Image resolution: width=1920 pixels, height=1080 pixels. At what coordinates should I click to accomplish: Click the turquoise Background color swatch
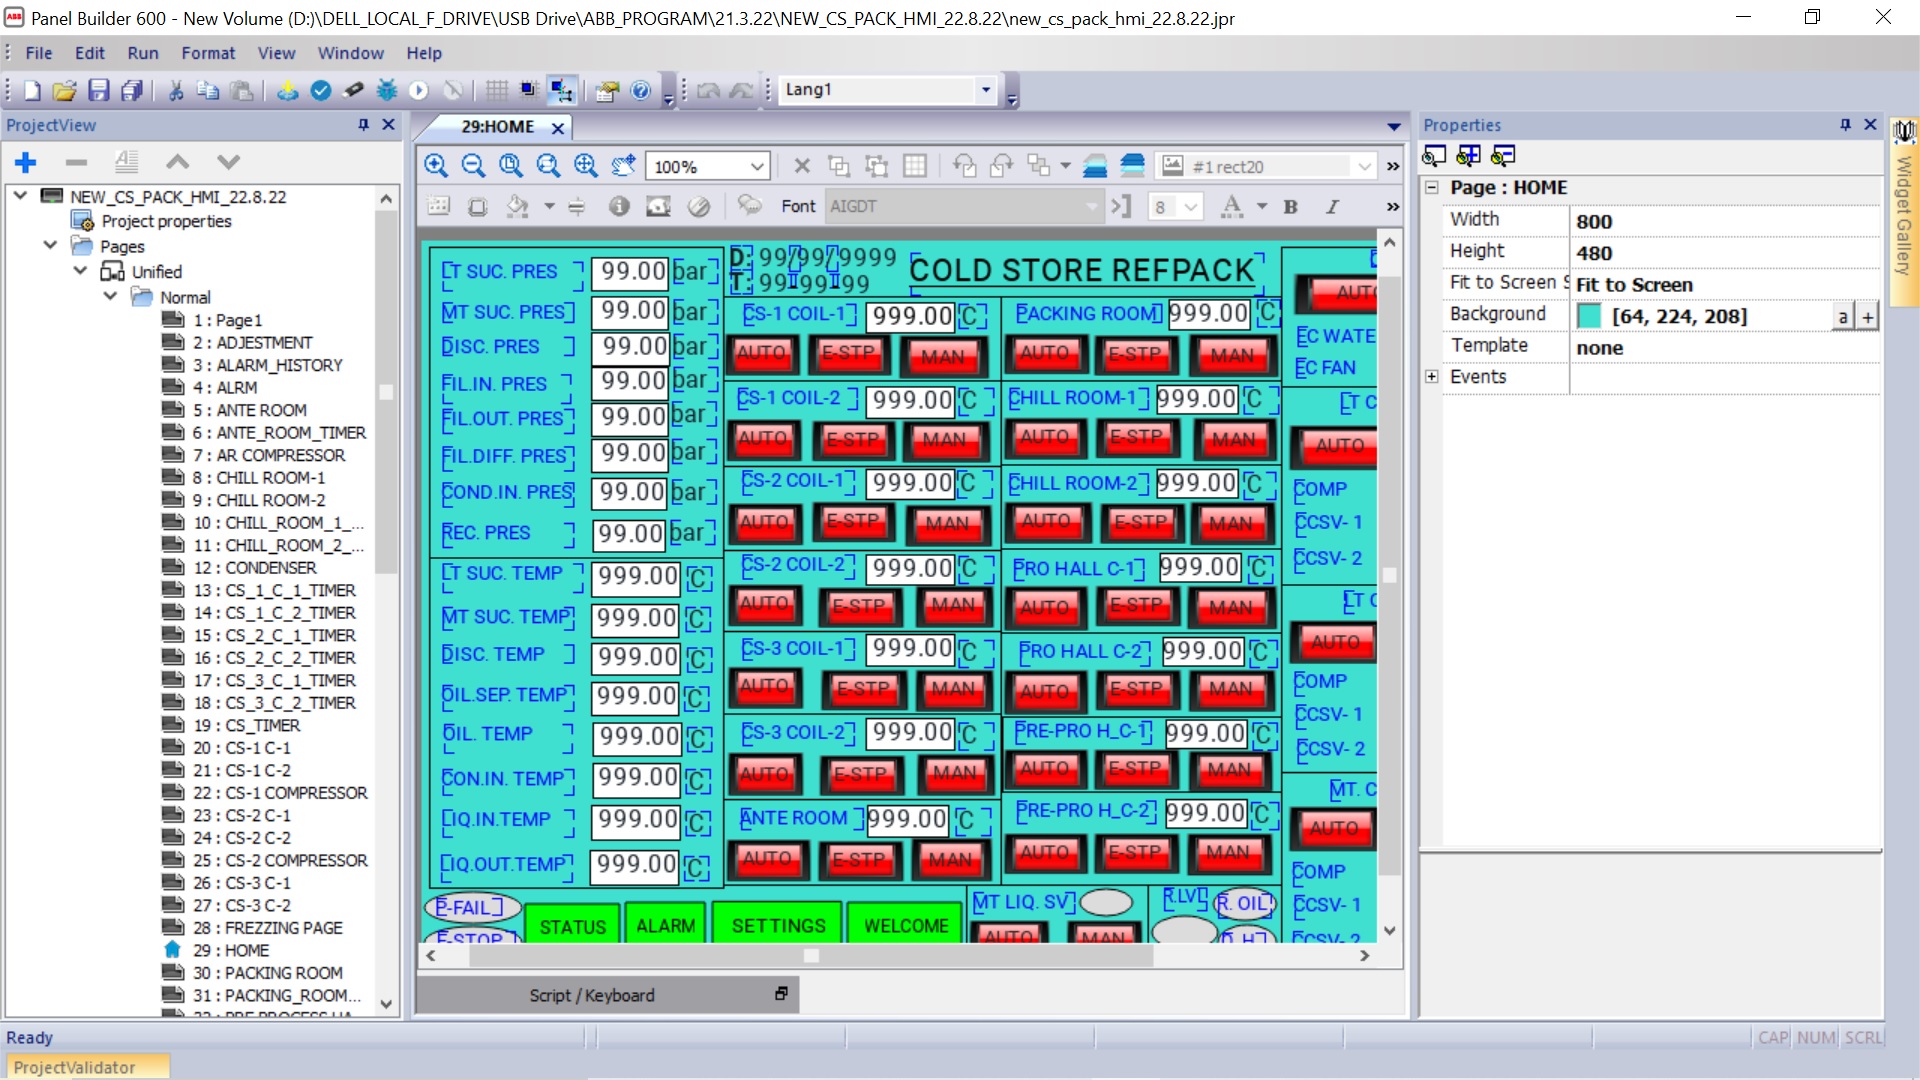click(1589, 316)
